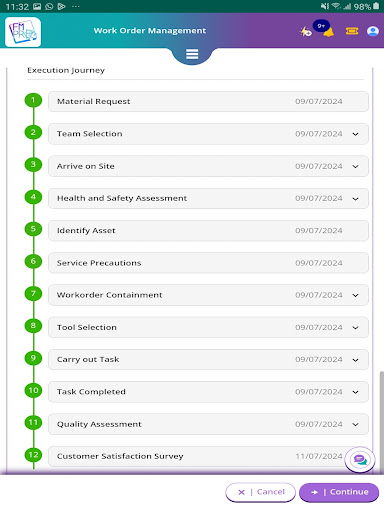Open the floating chat bubble icon
Viewport: 384px width, 512px height.
pos(360,460)
